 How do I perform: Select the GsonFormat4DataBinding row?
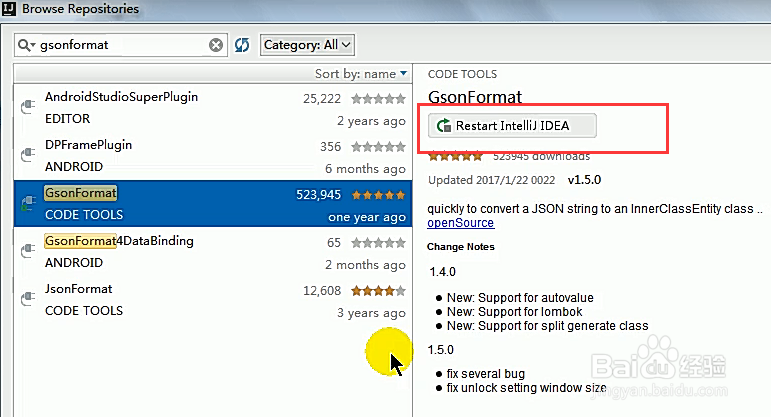click(212, 251)
